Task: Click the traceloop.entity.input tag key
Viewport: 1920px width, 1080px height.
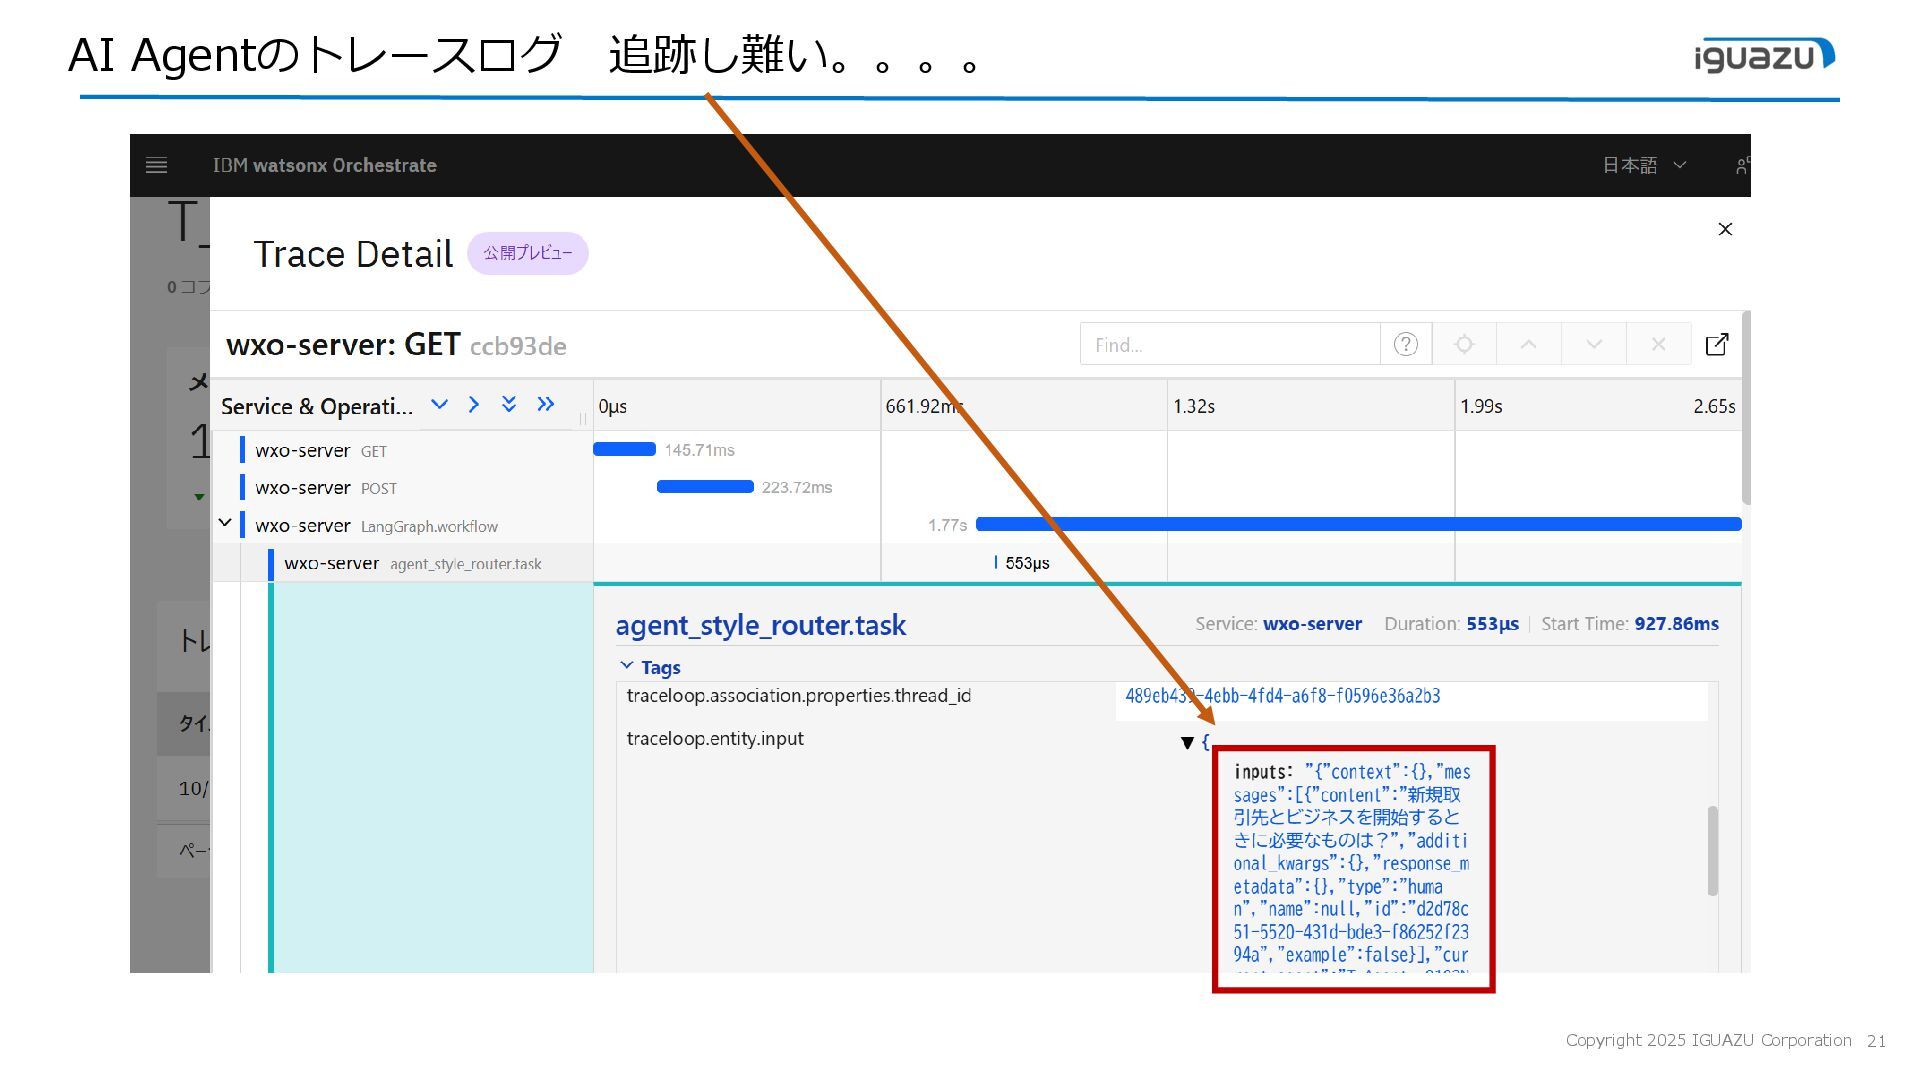Action: click(x=715, y=739)
